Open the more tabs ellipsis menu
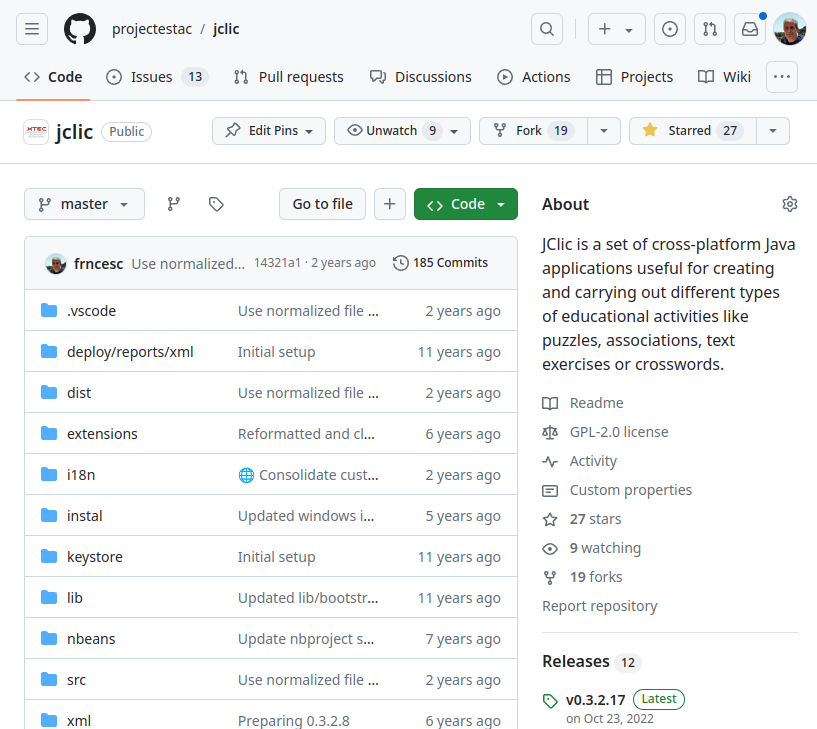This screenshot has height=729, width=817. pyautogui.click(x=782, y=77)
